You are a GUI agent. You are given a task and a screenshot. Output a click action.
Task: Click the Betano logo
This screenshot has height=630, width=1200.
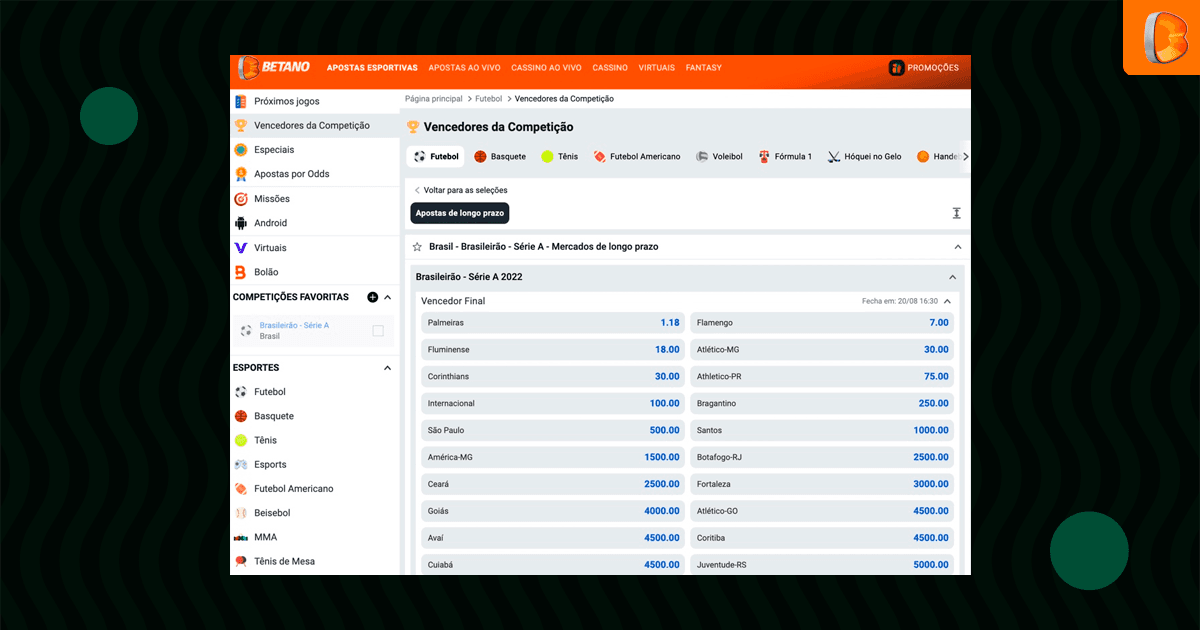(274, 67)
